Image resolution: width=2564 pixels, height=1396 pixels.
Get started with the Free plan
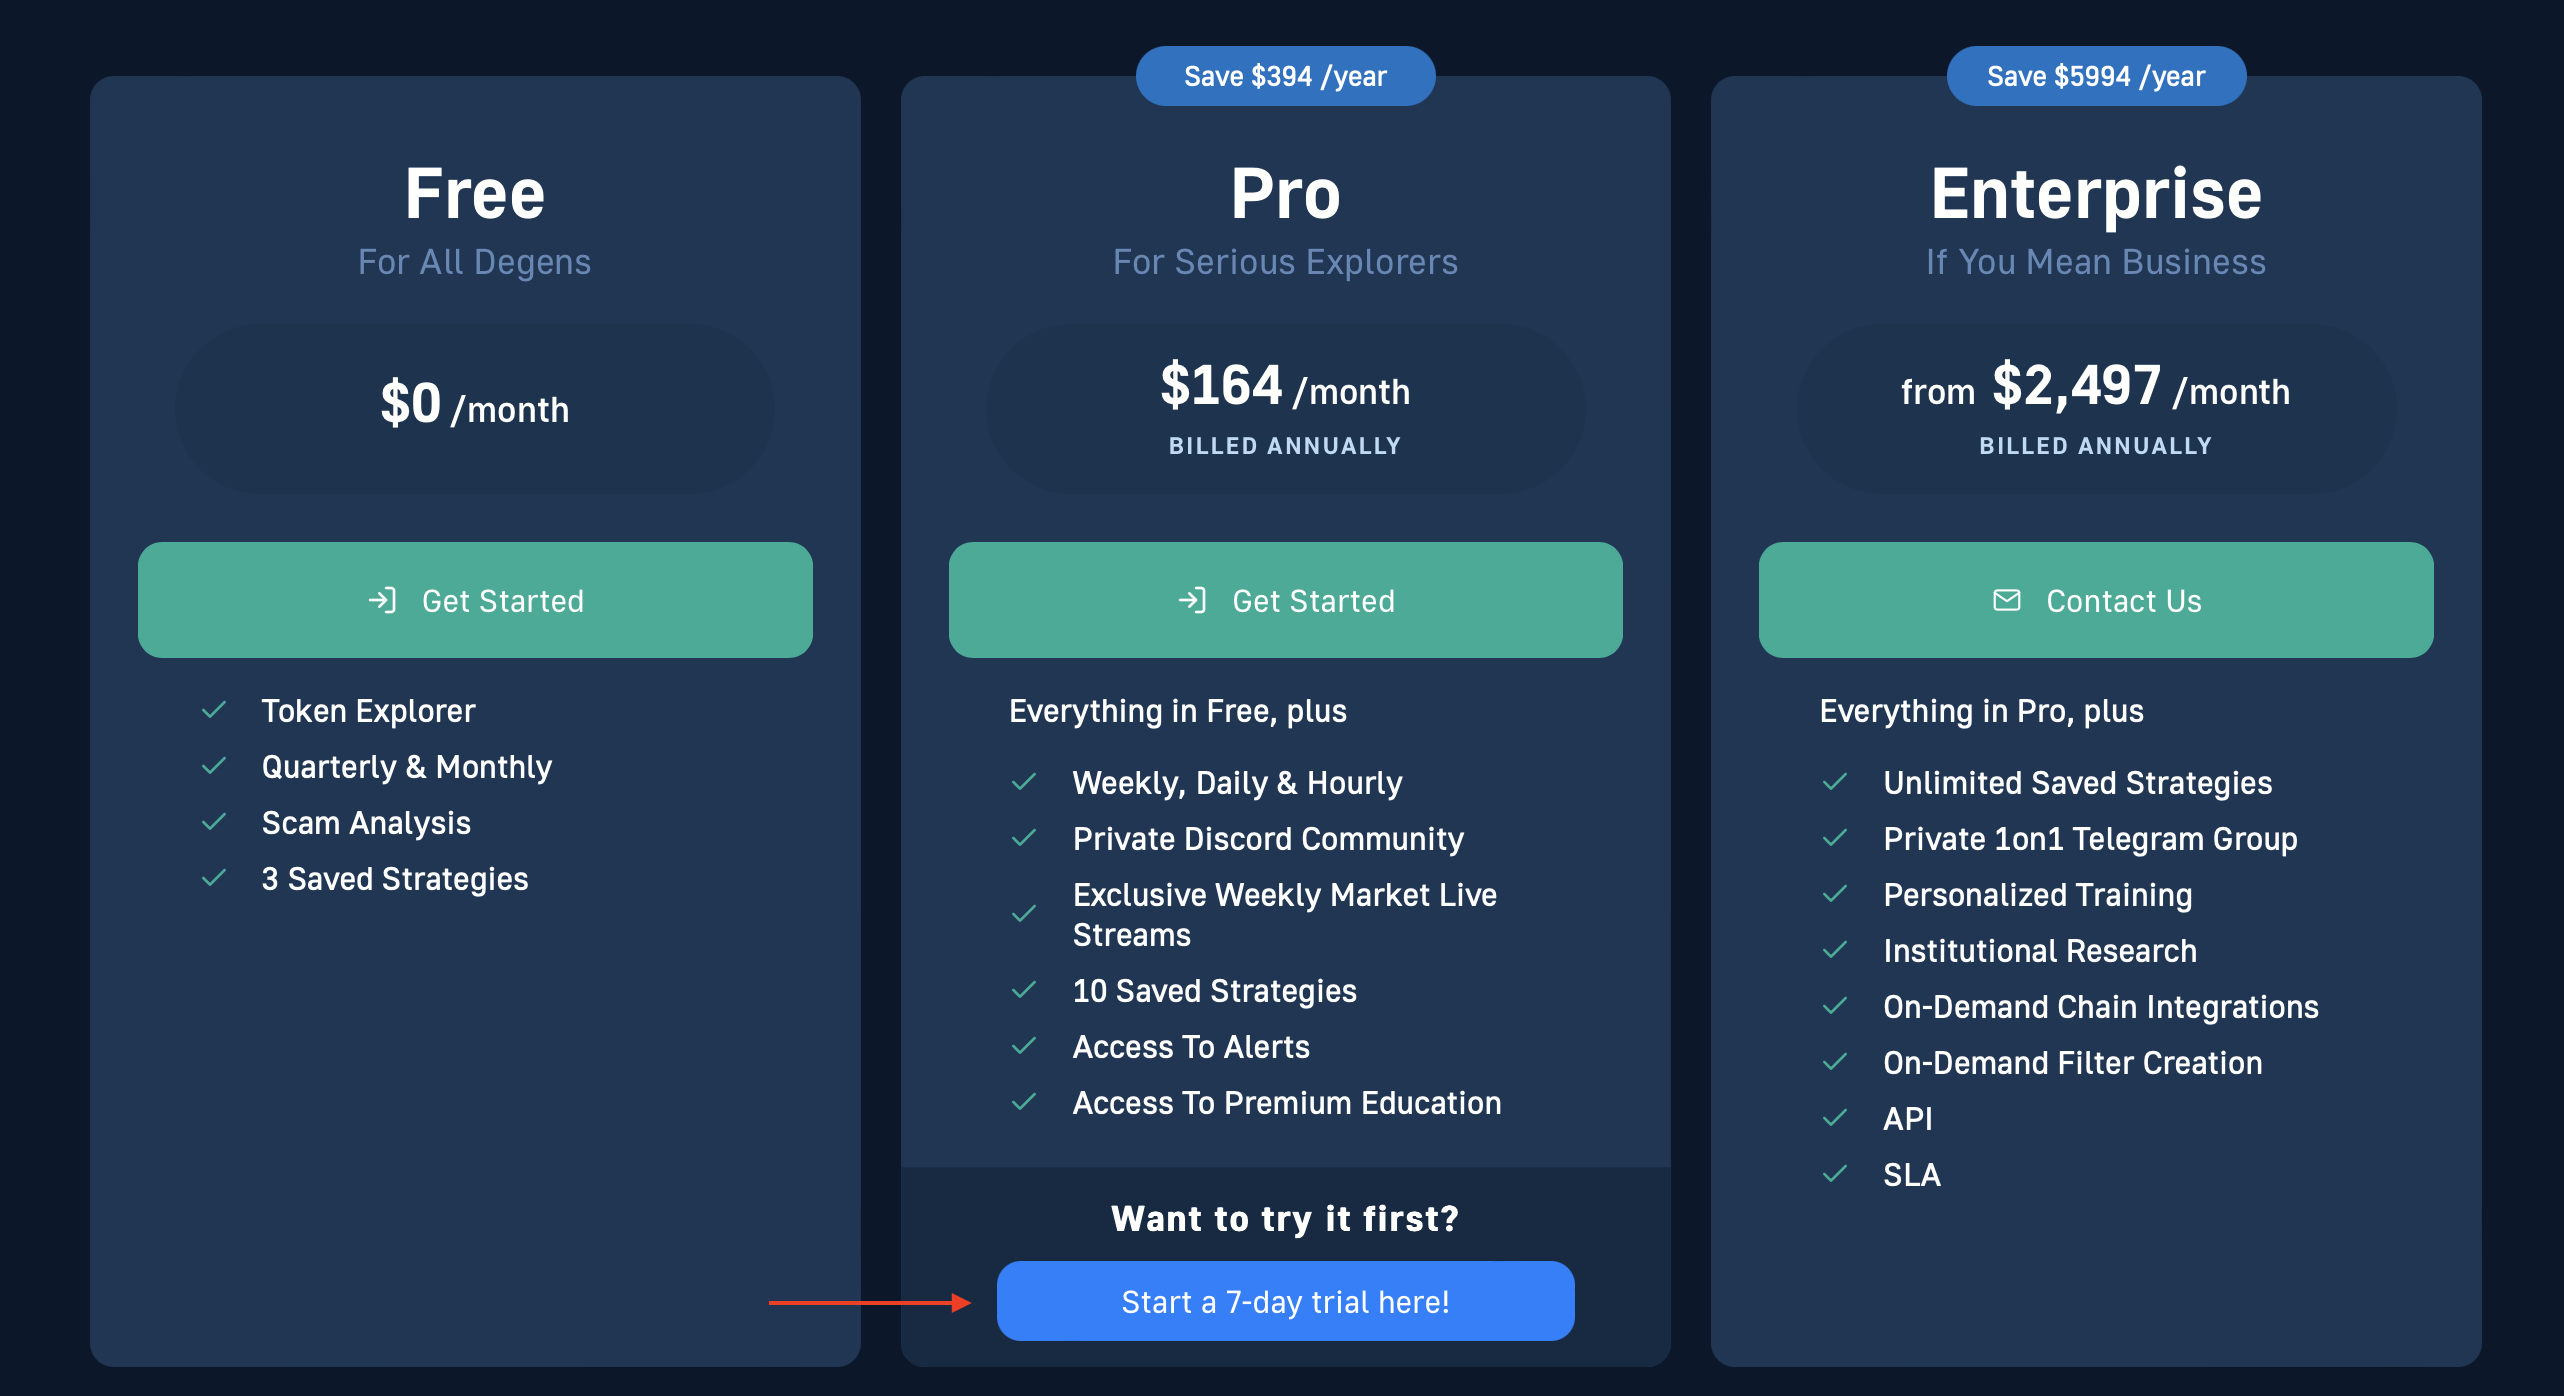(x=475, y=600)
